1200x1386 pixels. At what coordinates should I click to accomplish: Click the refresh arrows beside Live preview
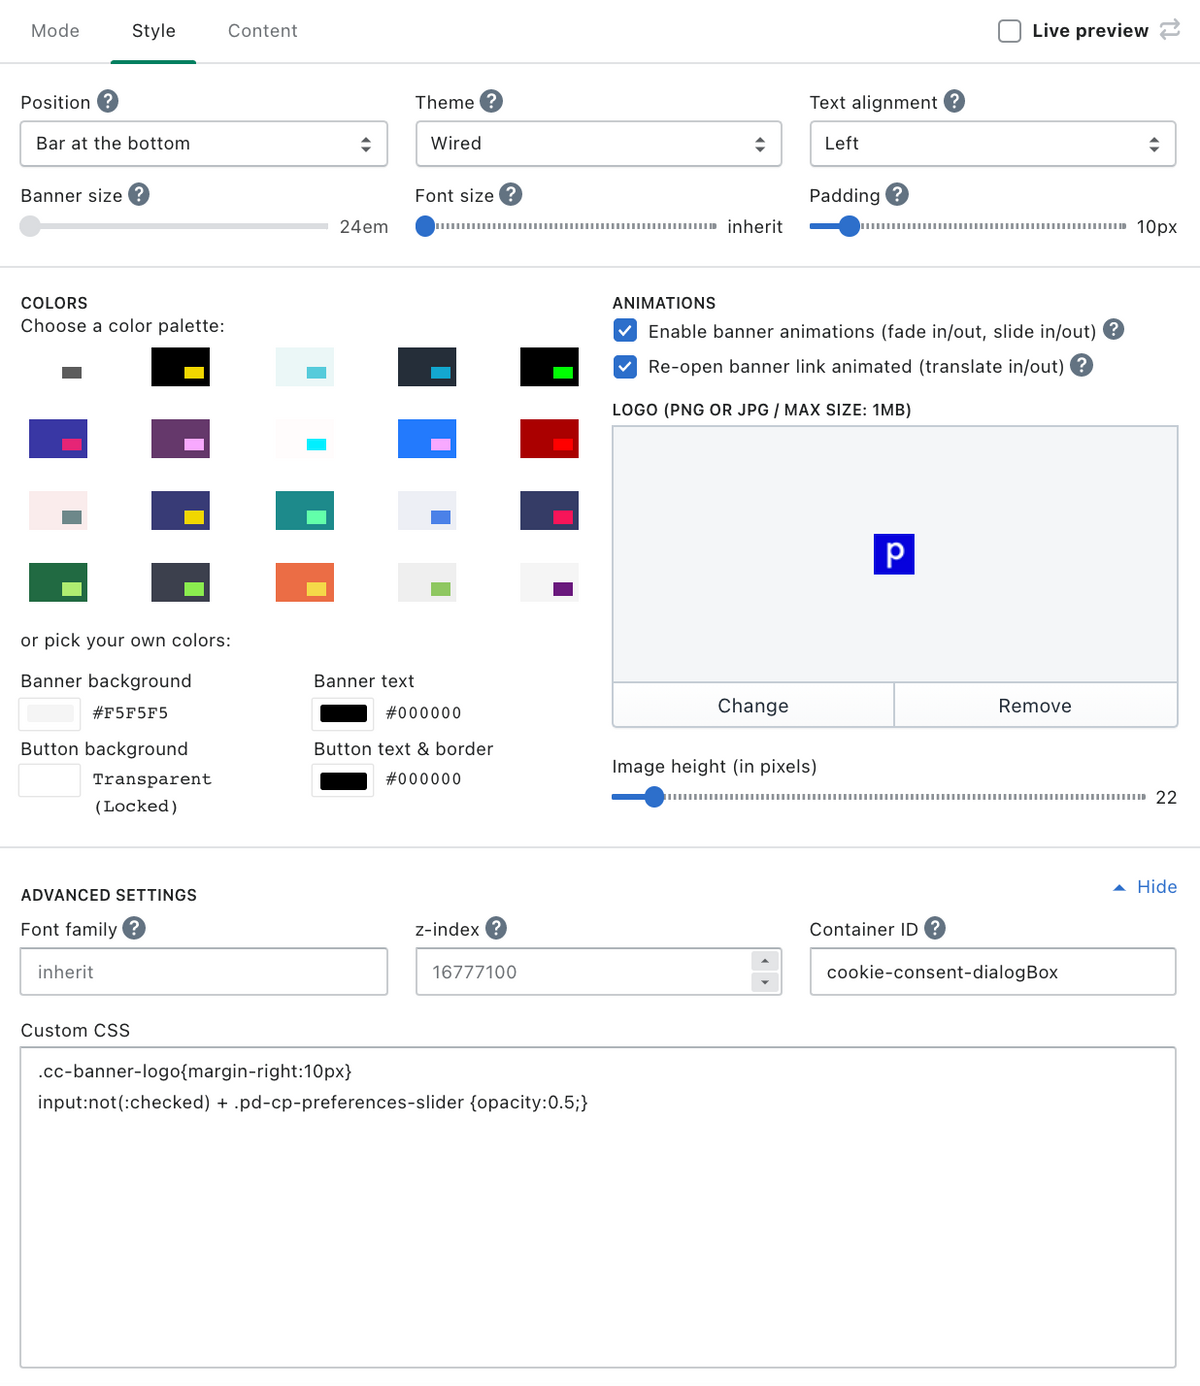tap(1170, 30)
